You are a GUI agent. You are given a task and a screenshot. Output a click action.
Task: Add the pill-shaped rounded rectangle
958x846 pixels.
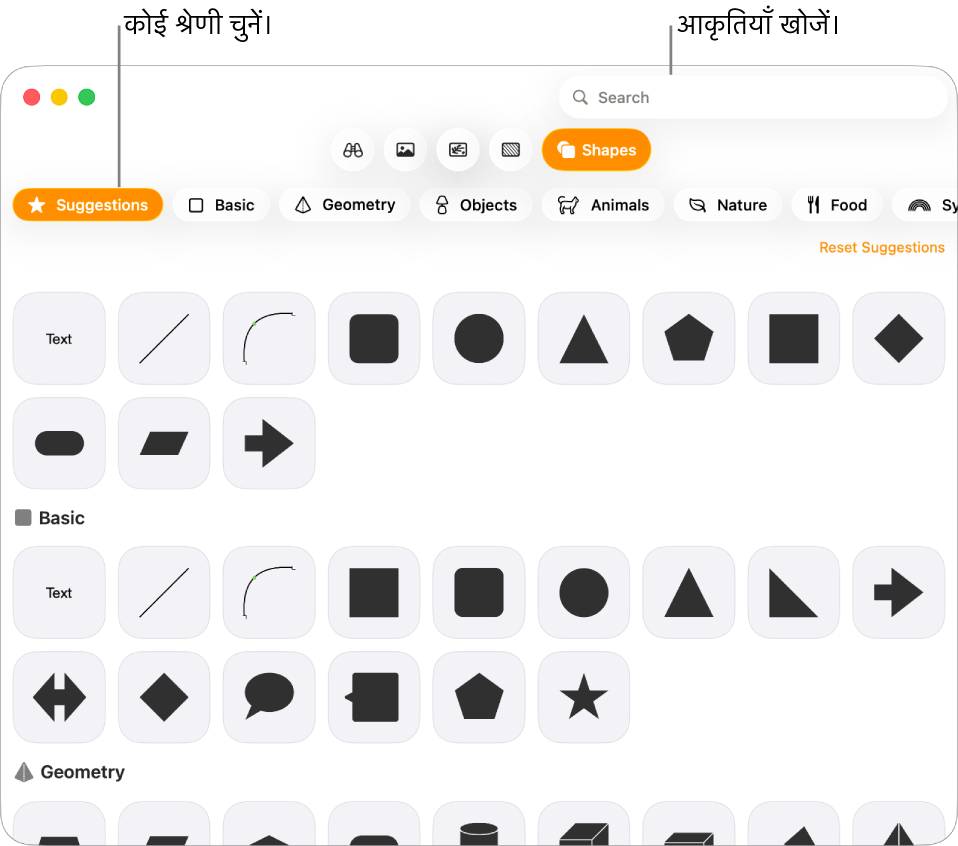click(x=59, y=443)
